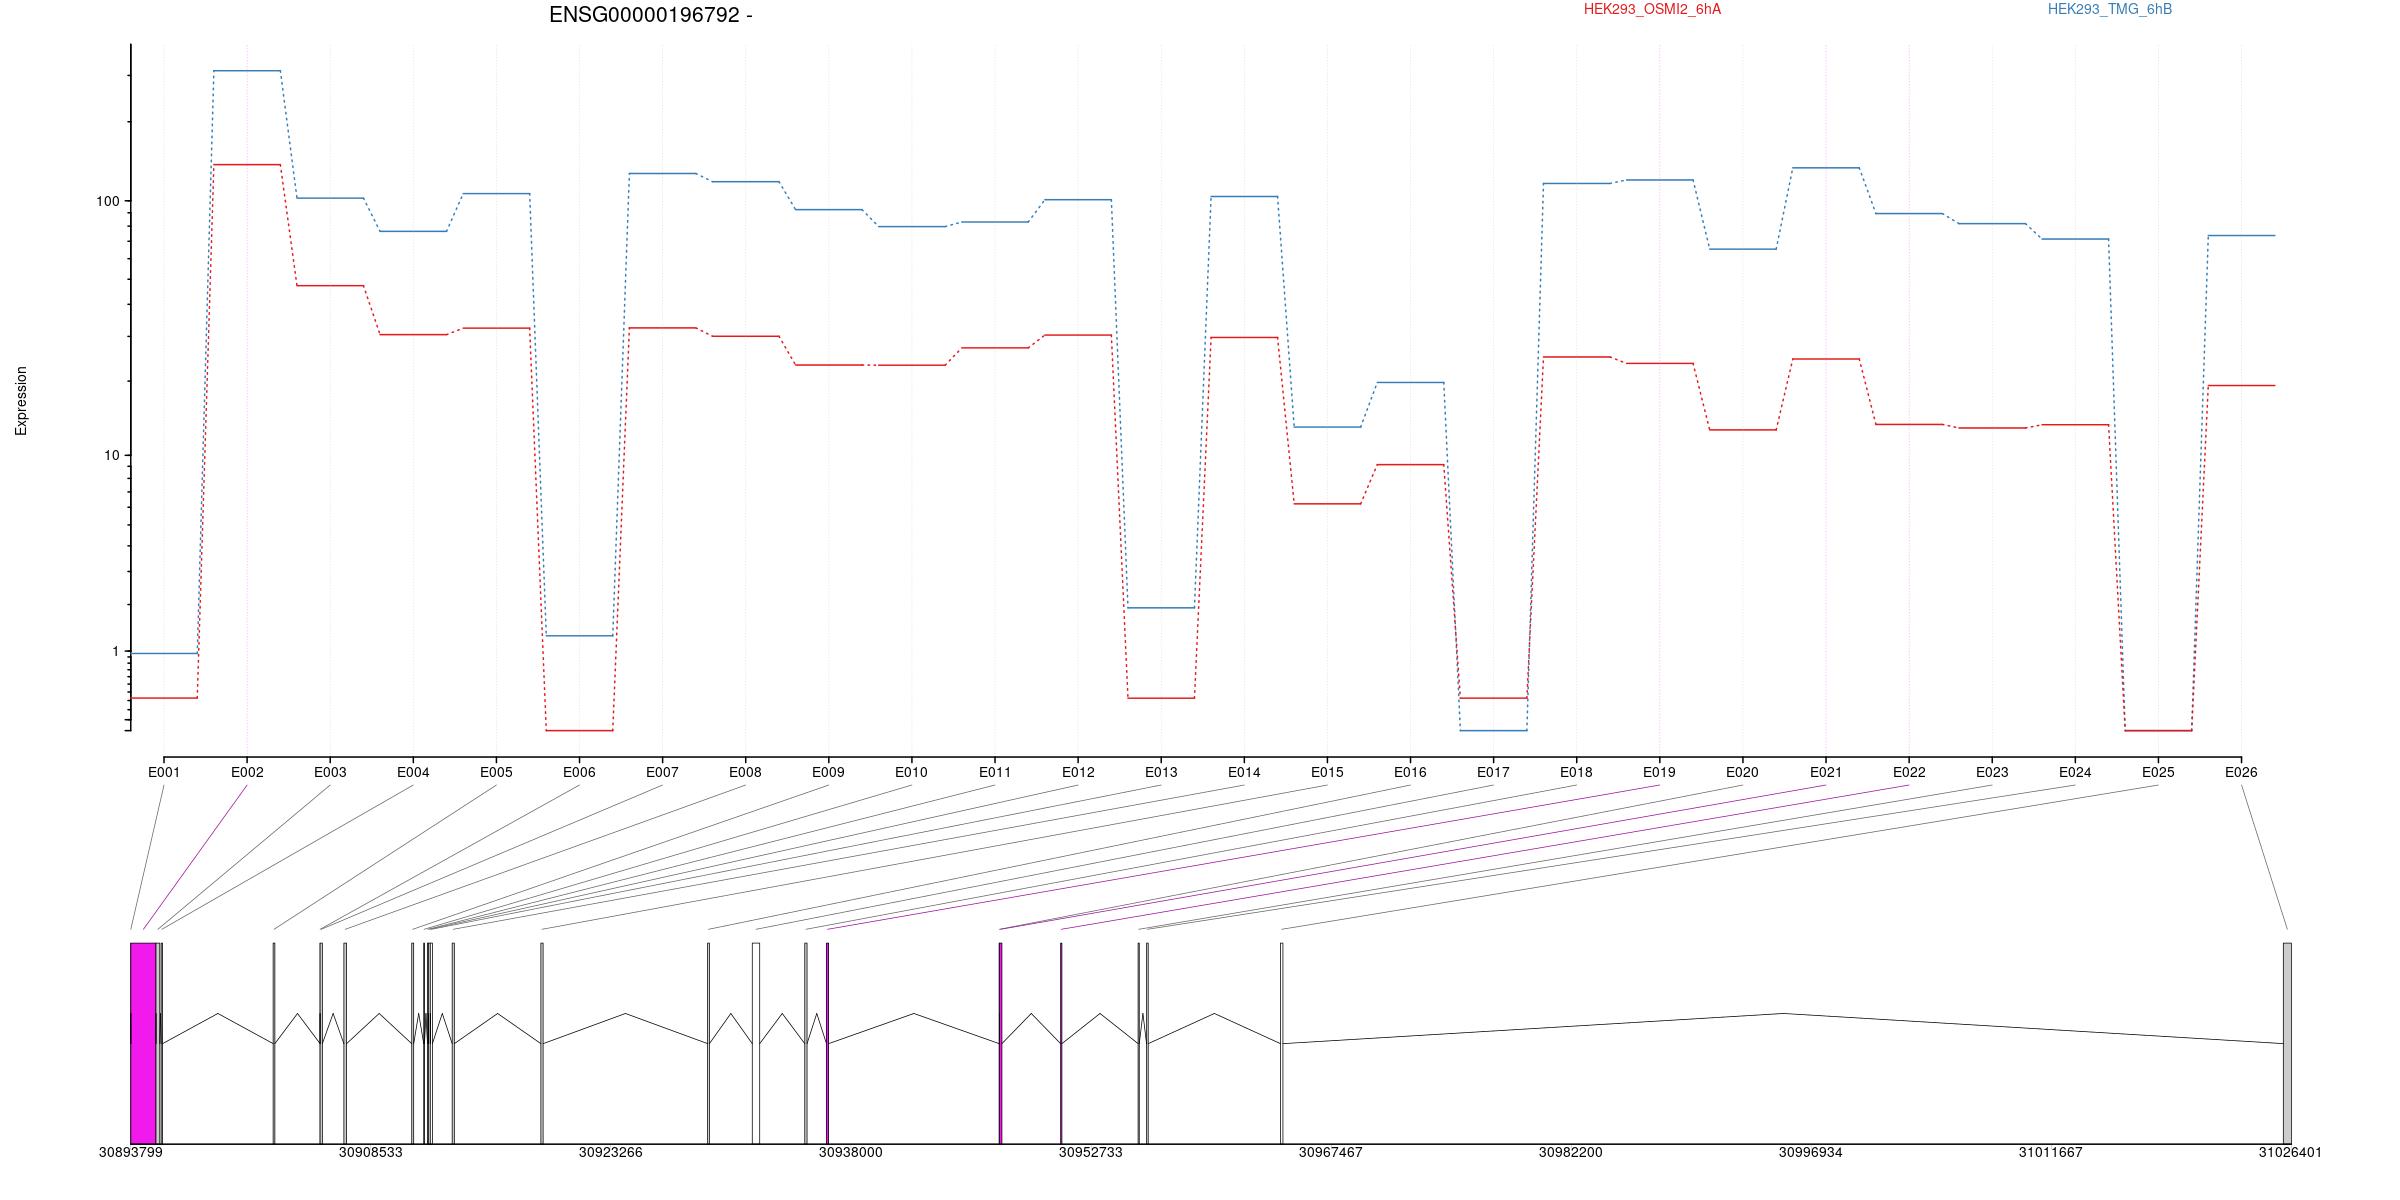Screen dimensions: 2400x1200
Task: Click the gene title ENSG00000196792 -
Action: point(651,15)
